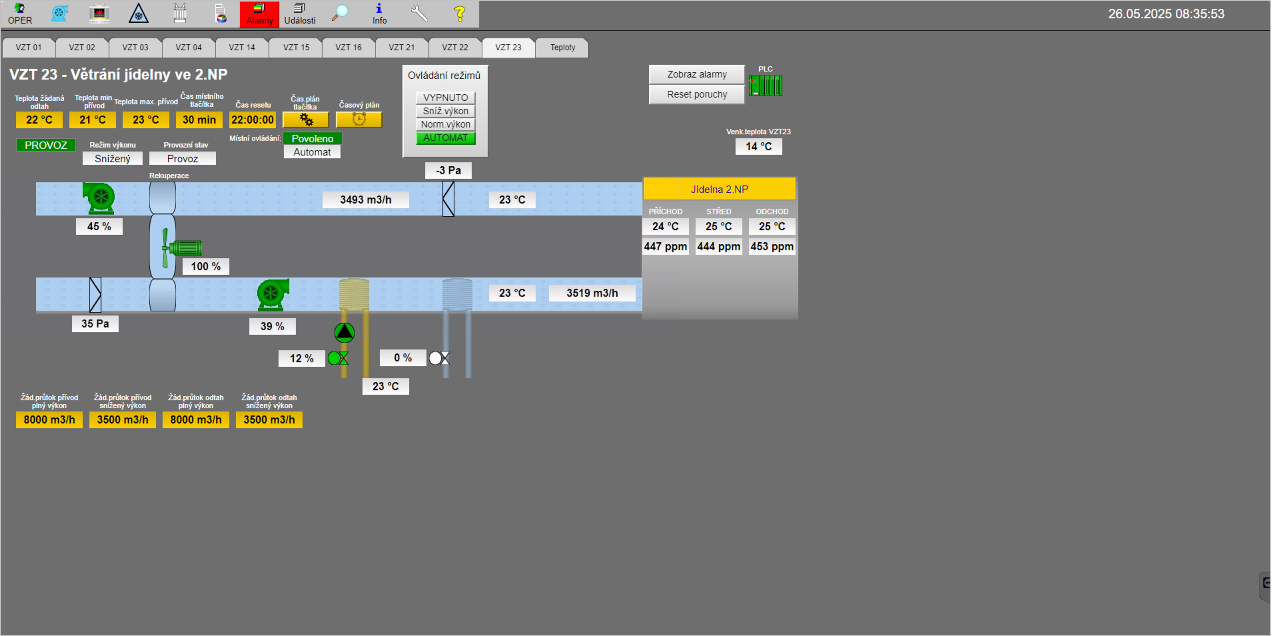Screen dimensions: 1272x636
Task: Toggle the Povoleno local control indicator
Action: [312, 139]
